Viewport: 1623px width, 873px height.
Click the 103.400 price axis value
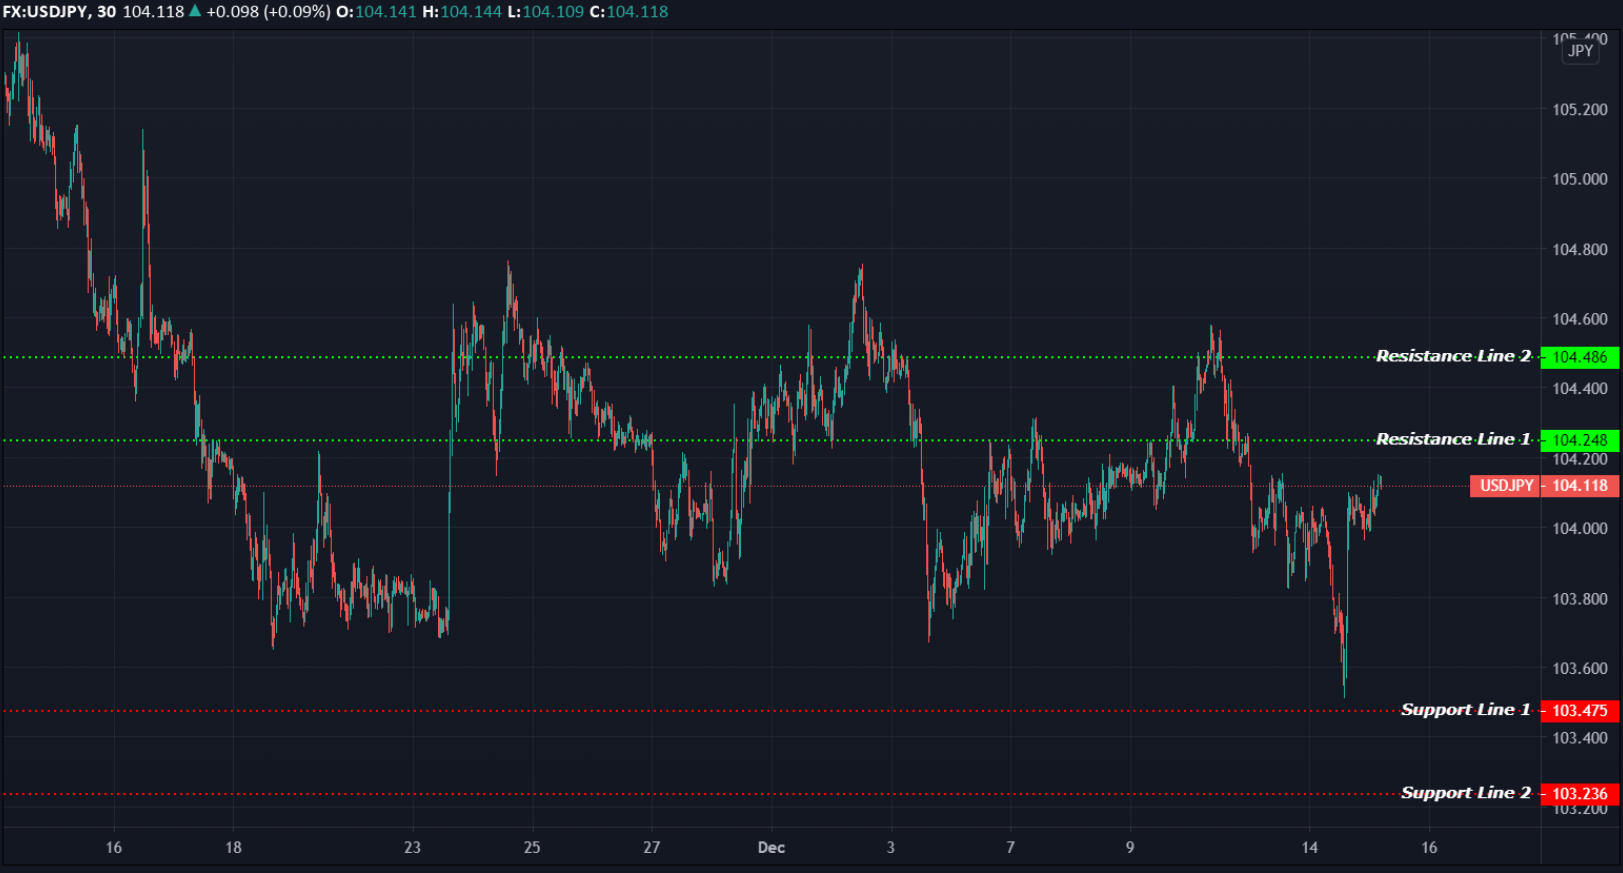[1580, 738]
